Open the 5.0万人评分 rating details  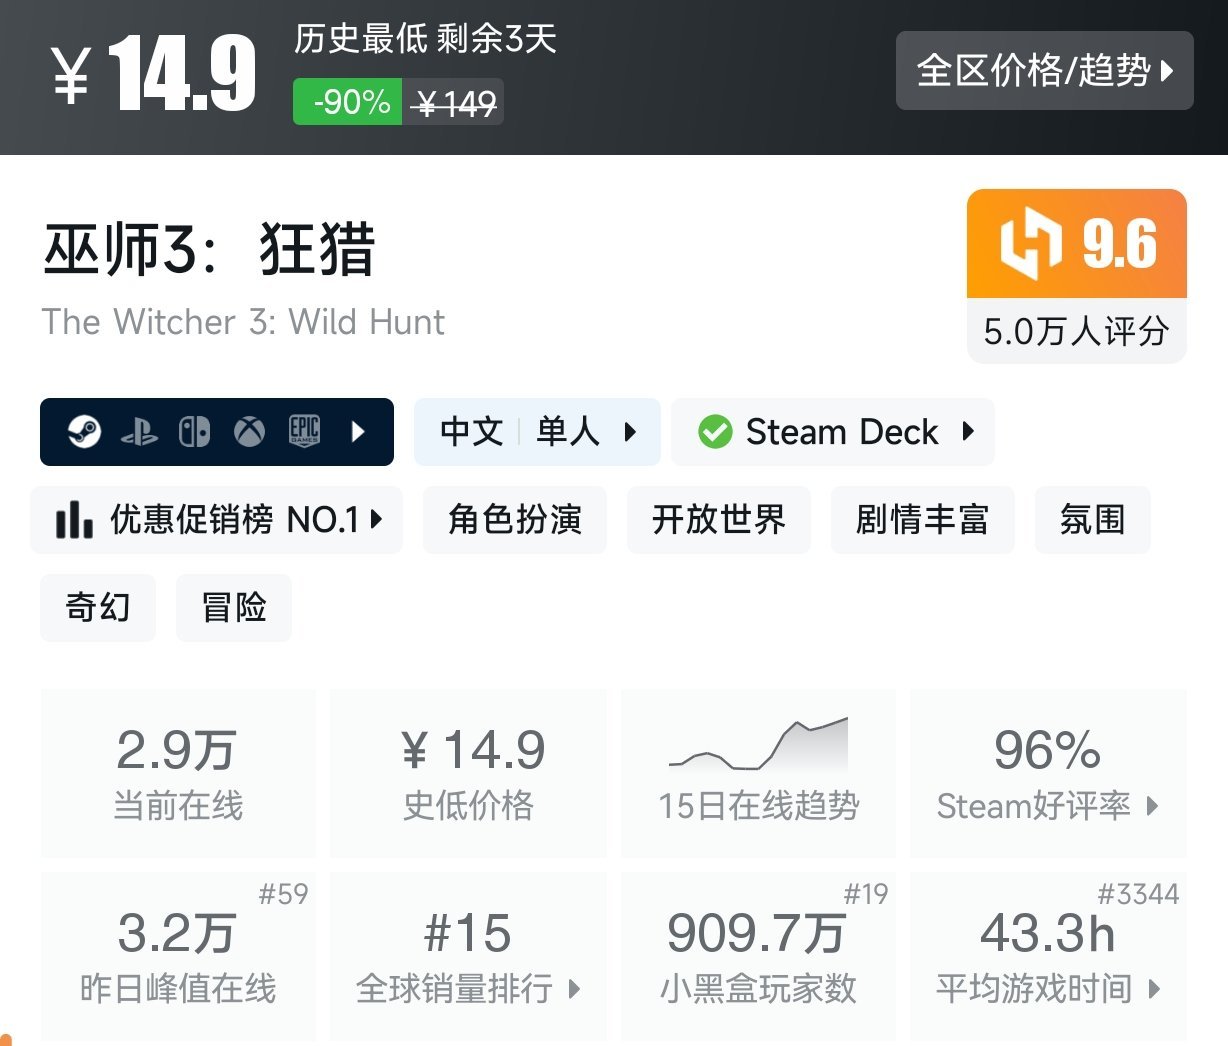(x=1077, y=331)
